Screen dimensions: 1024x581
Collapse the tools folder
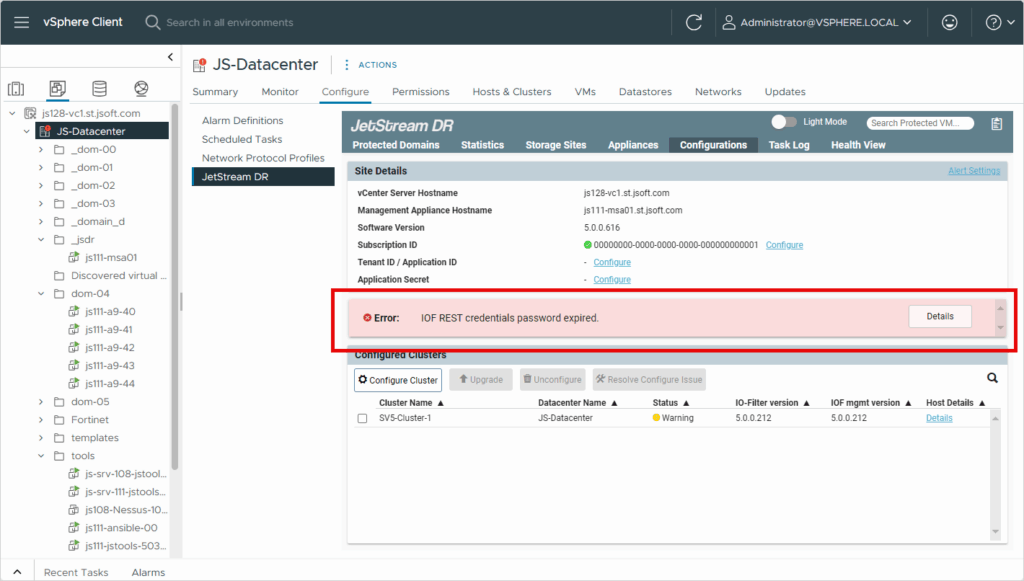pyautogui.click(x=41, y=456)
